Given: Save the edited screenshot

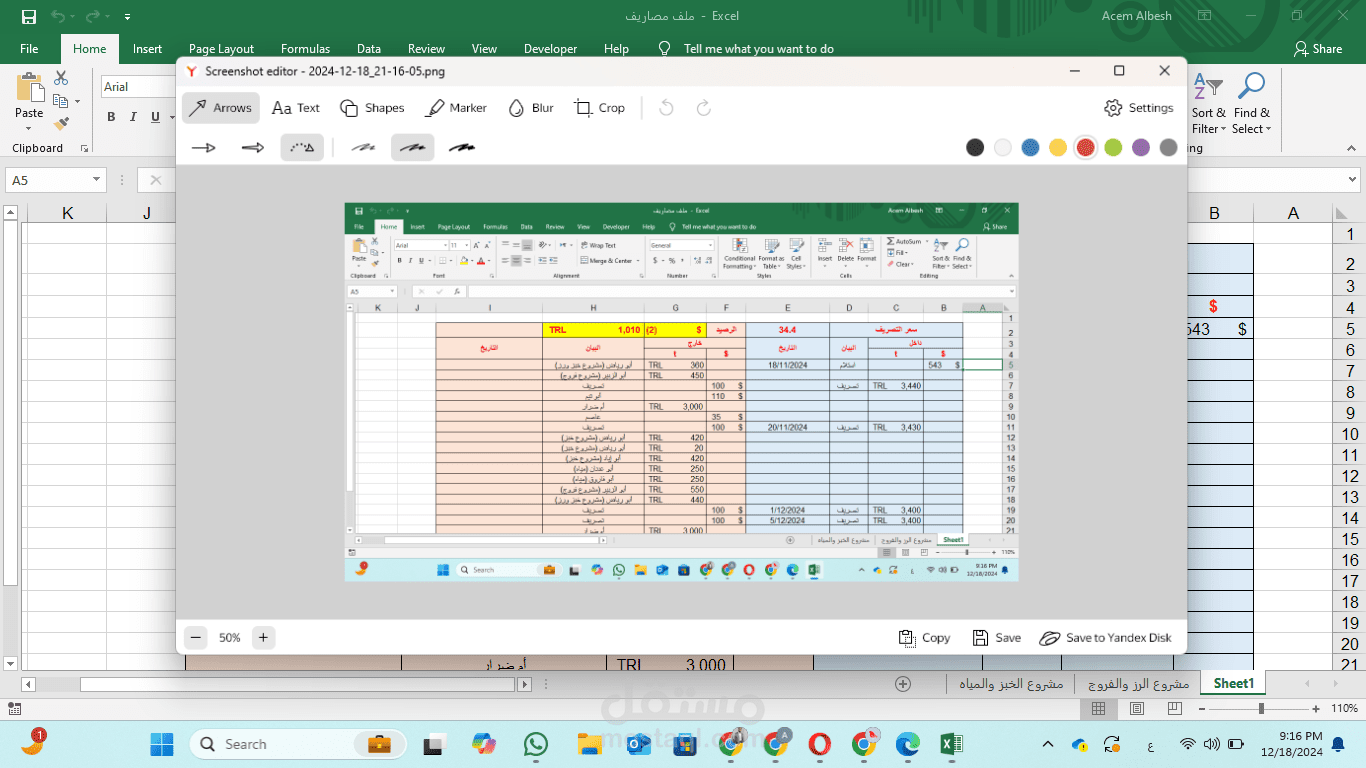Looking at the screenshot, I should point(997,638).
